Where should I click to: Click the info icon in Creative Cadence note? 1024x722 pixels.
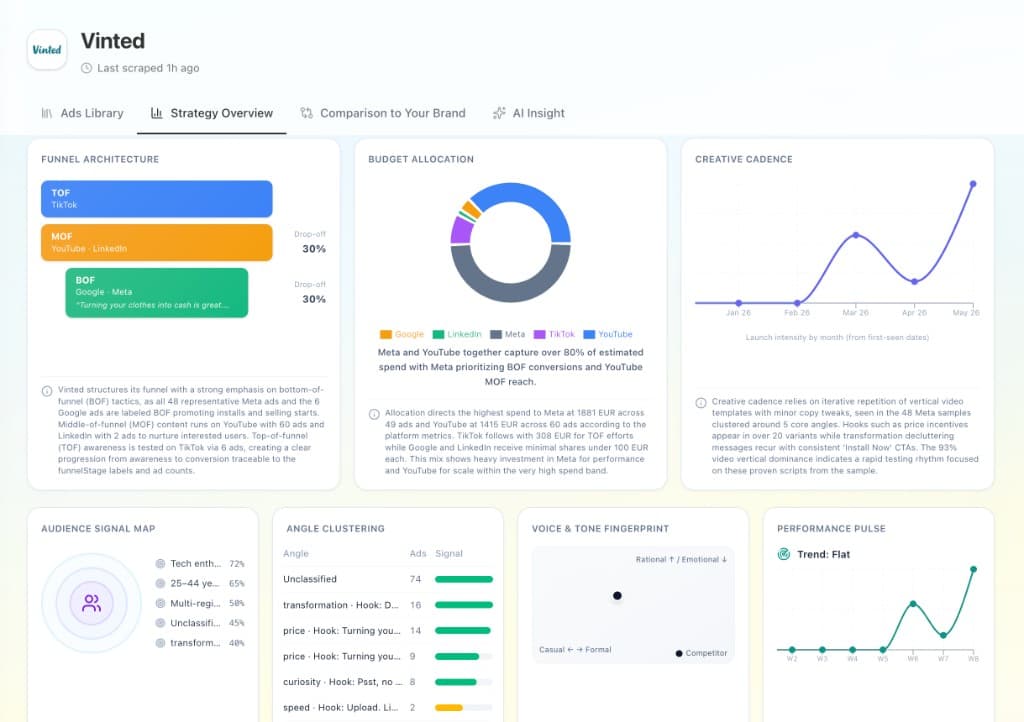(x=701, y=403)
